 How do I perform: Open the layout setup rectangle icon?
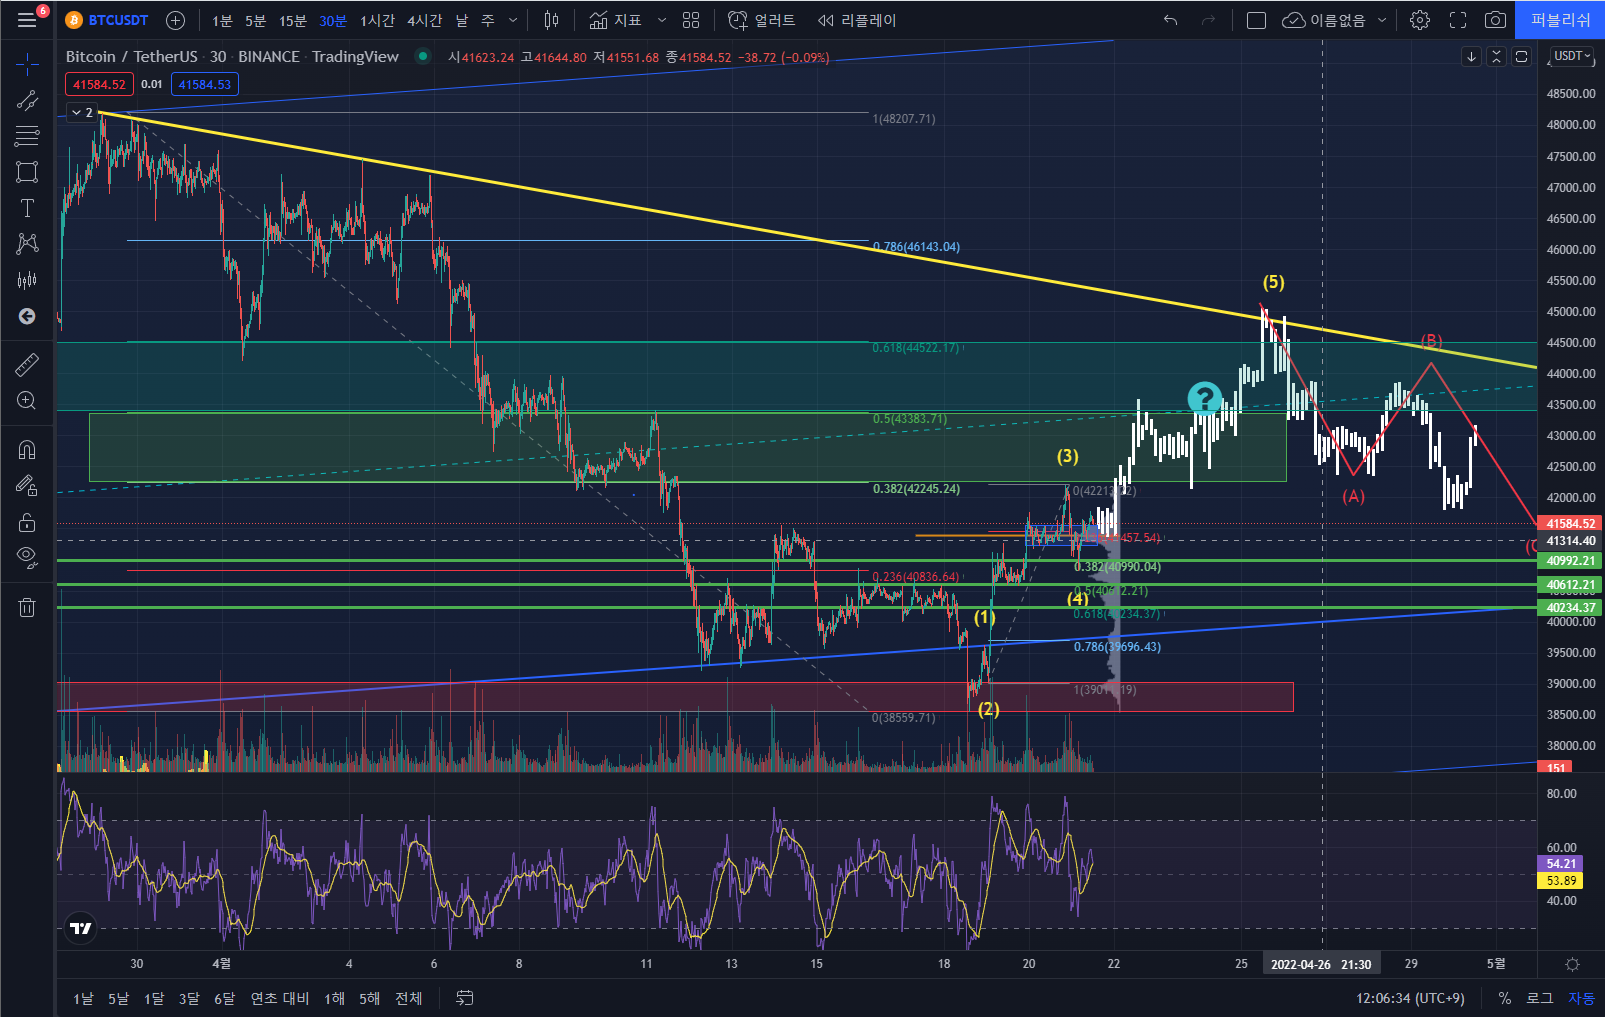pyautogui.click(x=1256, y=20)
